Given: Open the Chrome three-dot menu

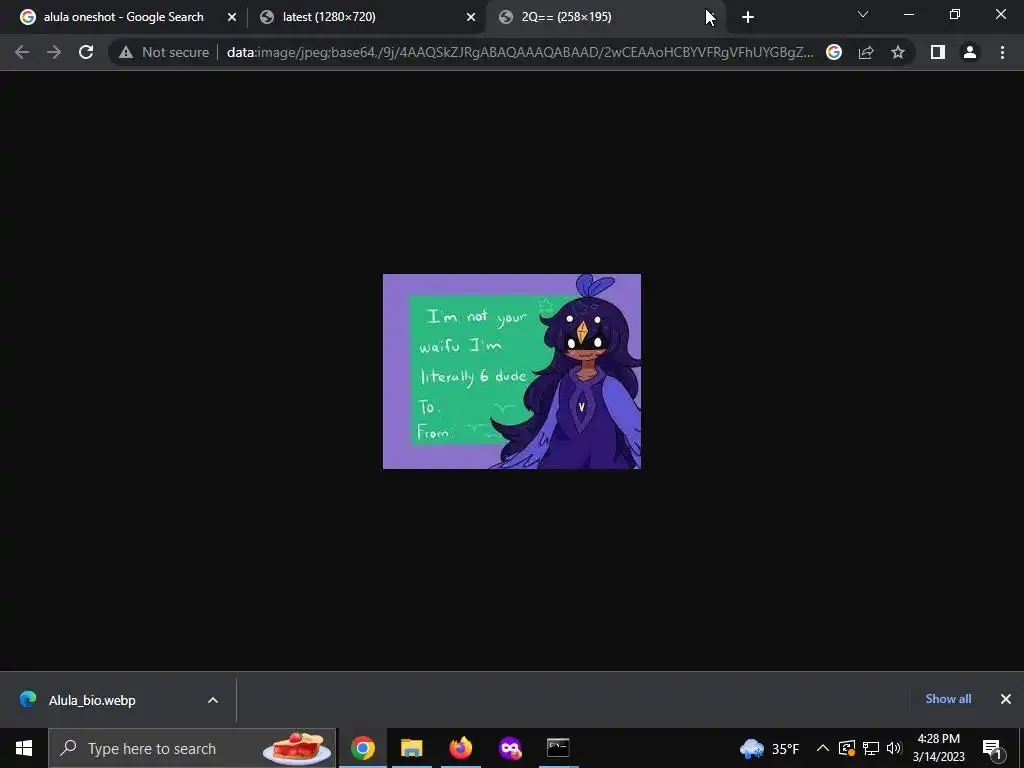Looking at the screenshot, I should point(1002,52).
